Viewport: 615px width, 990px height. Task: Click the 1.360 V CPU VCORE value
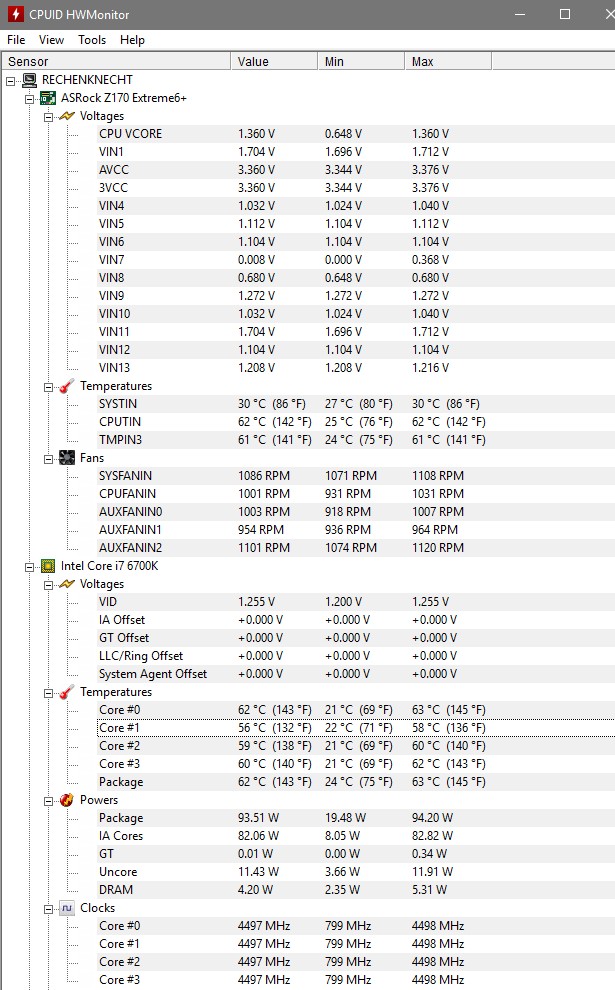(x=256, y=134)
